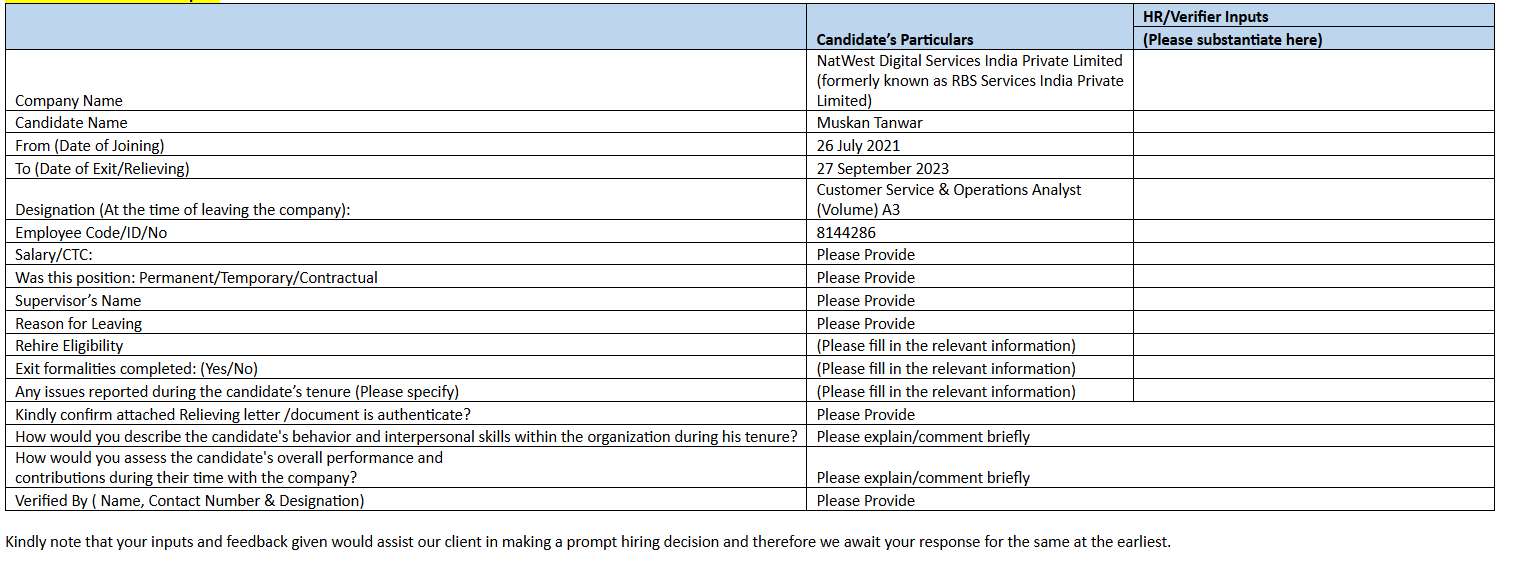Click 'Please Provide' beside Relieving letter authenticity question

[x=866, y=414]
